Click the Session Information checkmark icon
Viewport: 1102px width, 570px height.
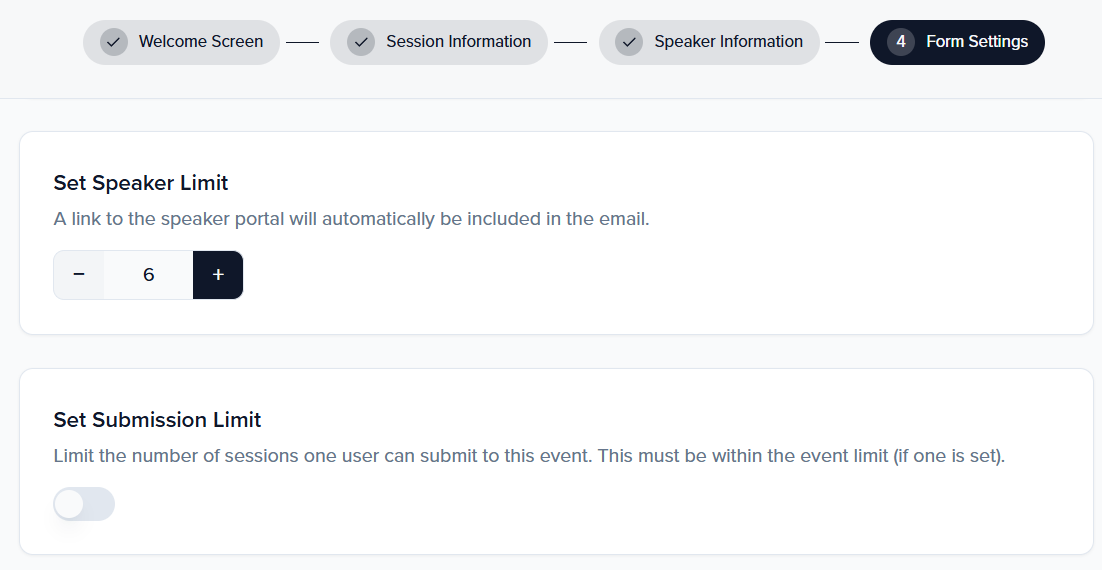click(361, 42)
